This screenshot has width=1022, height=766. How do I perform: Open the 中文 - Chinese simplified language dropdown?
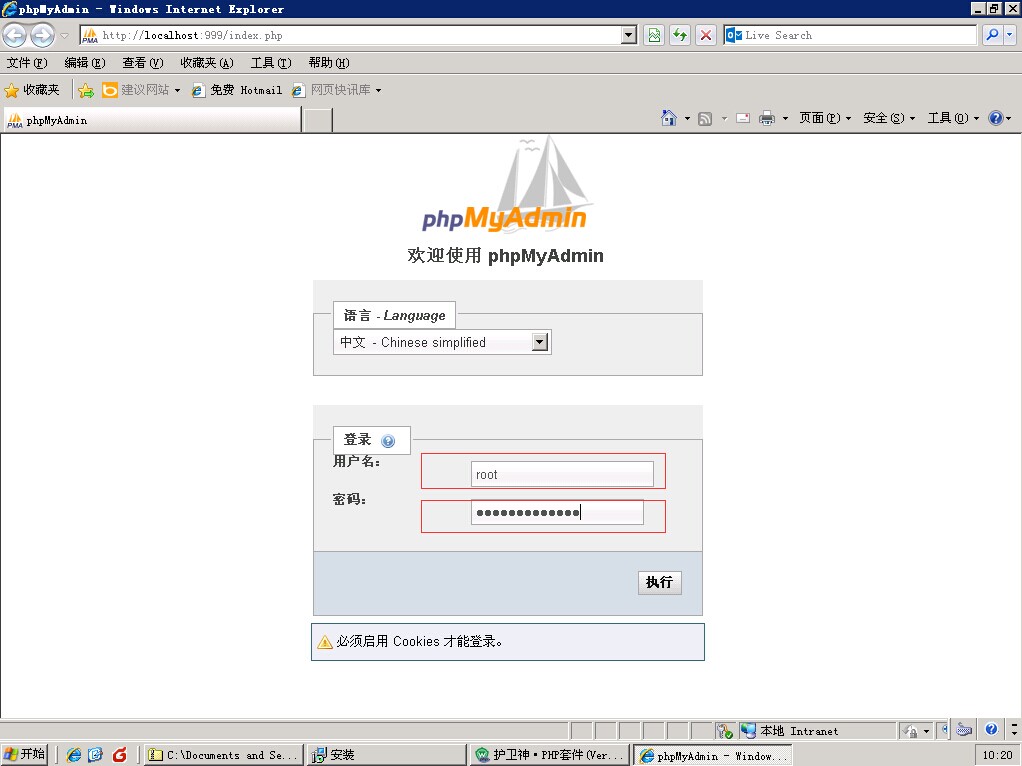click(442, 342)
